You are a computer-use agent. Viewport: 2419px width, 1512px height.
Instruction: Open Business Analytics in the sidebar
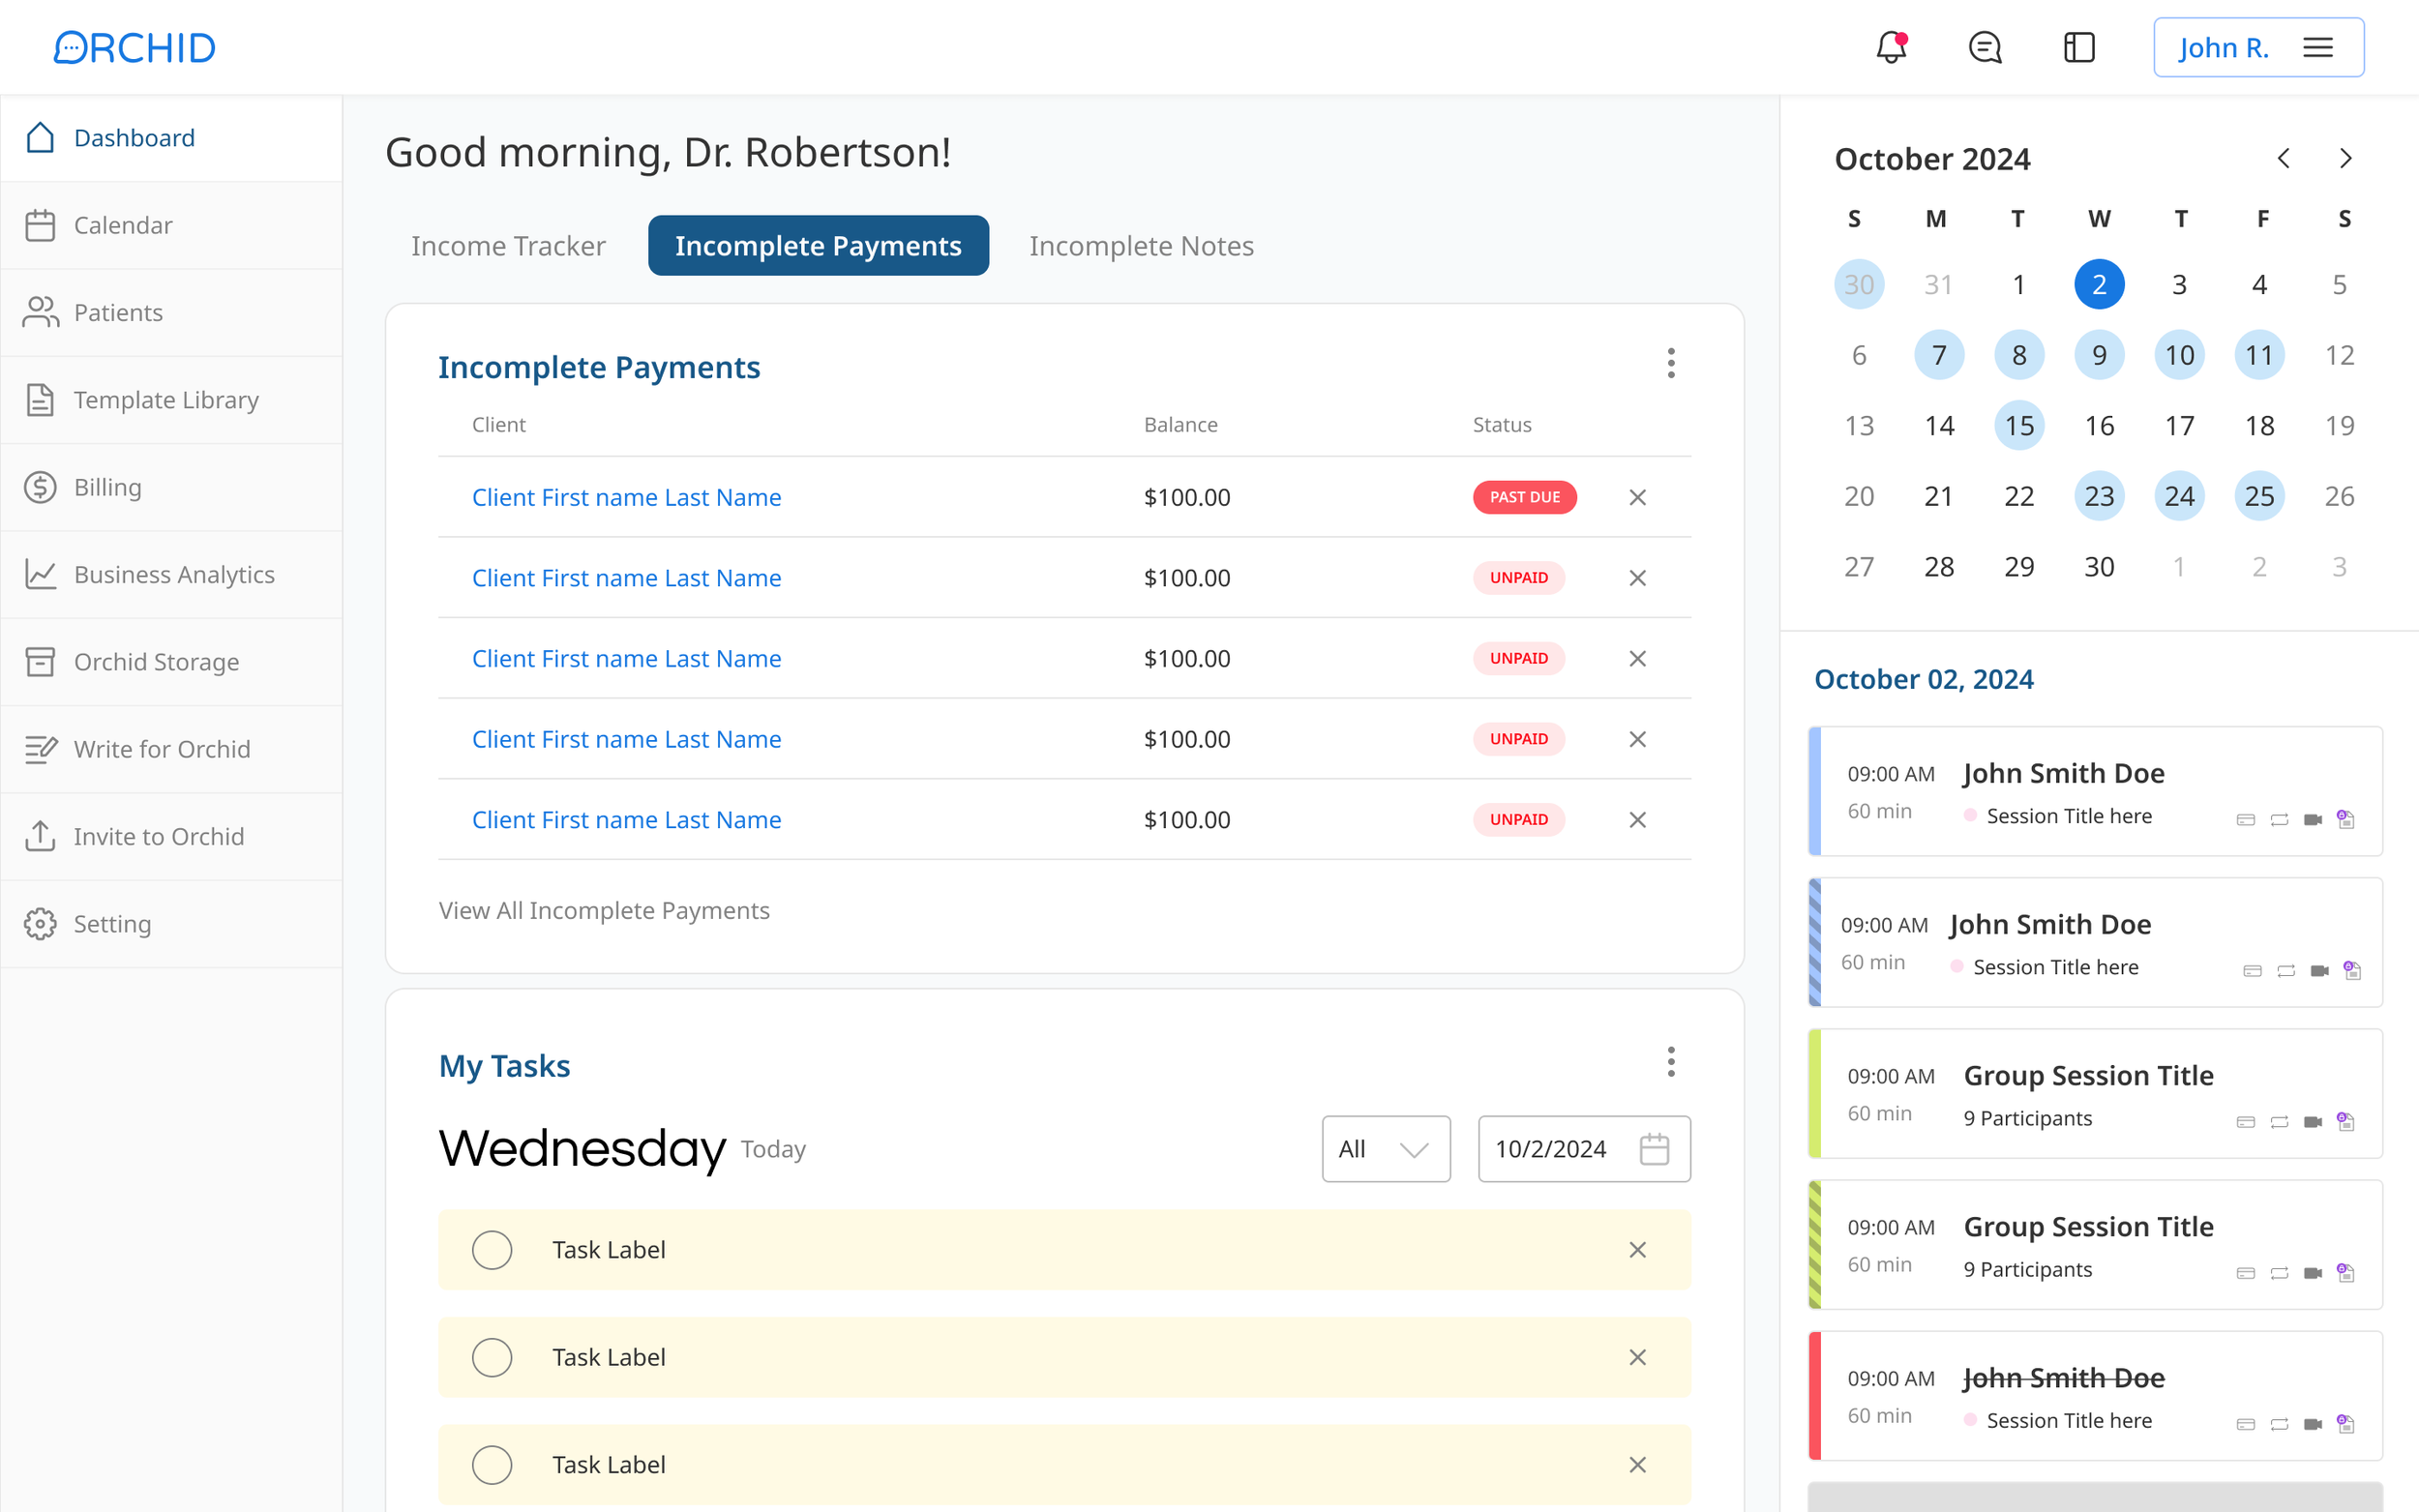click(173, 574)
